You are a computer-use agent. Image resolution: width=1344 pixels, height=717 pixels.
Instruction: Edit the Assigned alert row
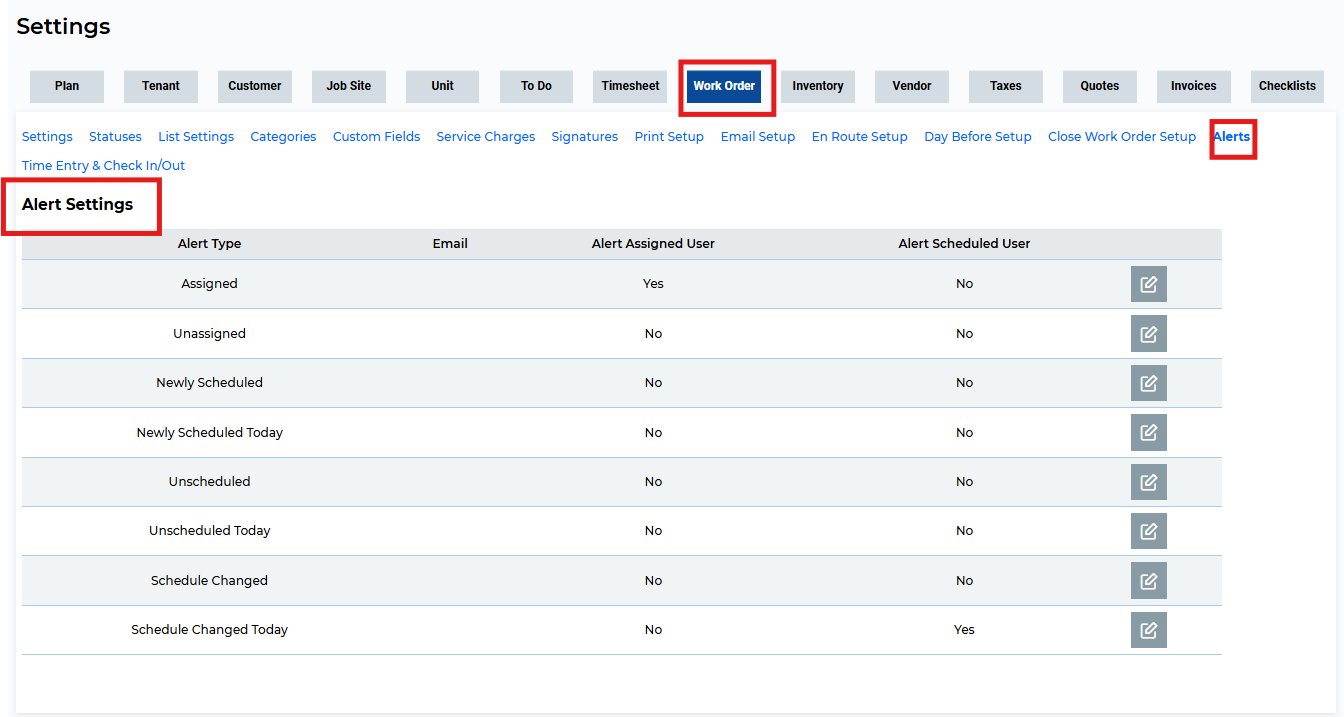1148,284
